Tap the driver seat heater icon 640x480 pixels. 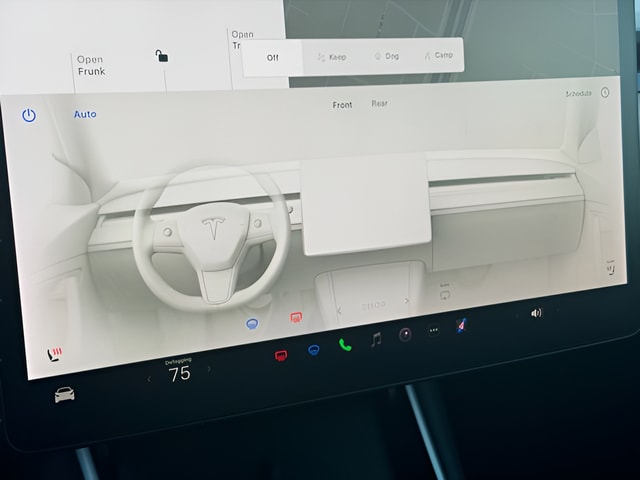(54, 353)
